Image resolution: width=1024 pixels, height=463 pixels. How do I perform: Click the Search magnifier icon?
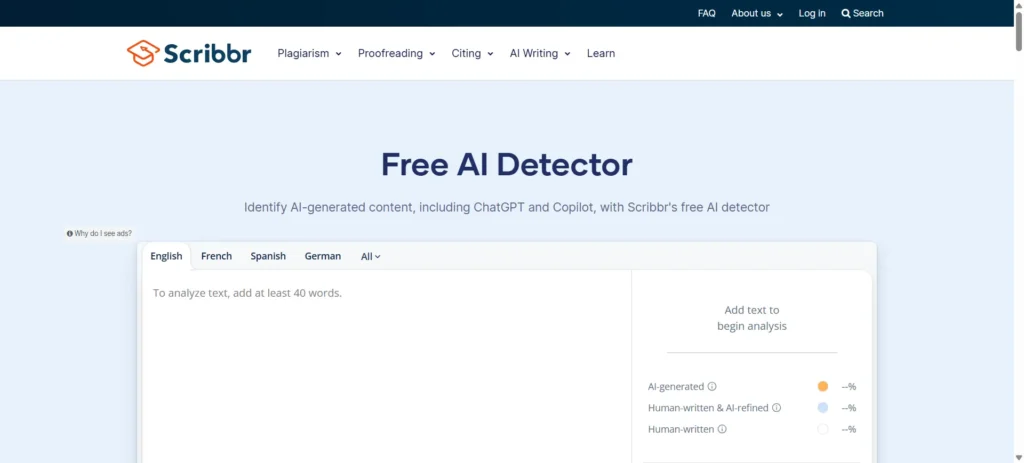846,13
